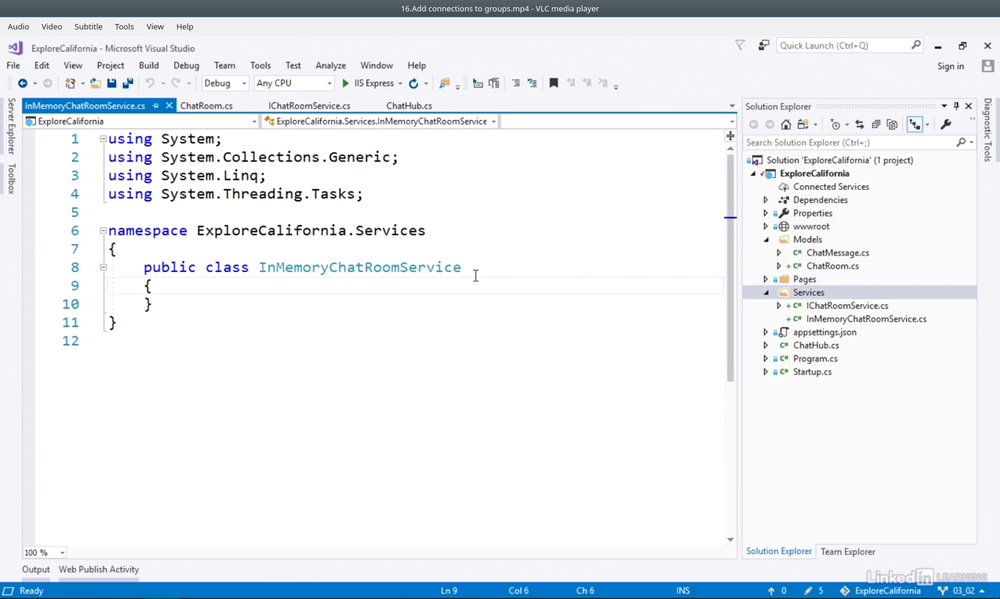Open the Analyze menu
Screen dimensions: 1000x599
click(x=330, y=66)
